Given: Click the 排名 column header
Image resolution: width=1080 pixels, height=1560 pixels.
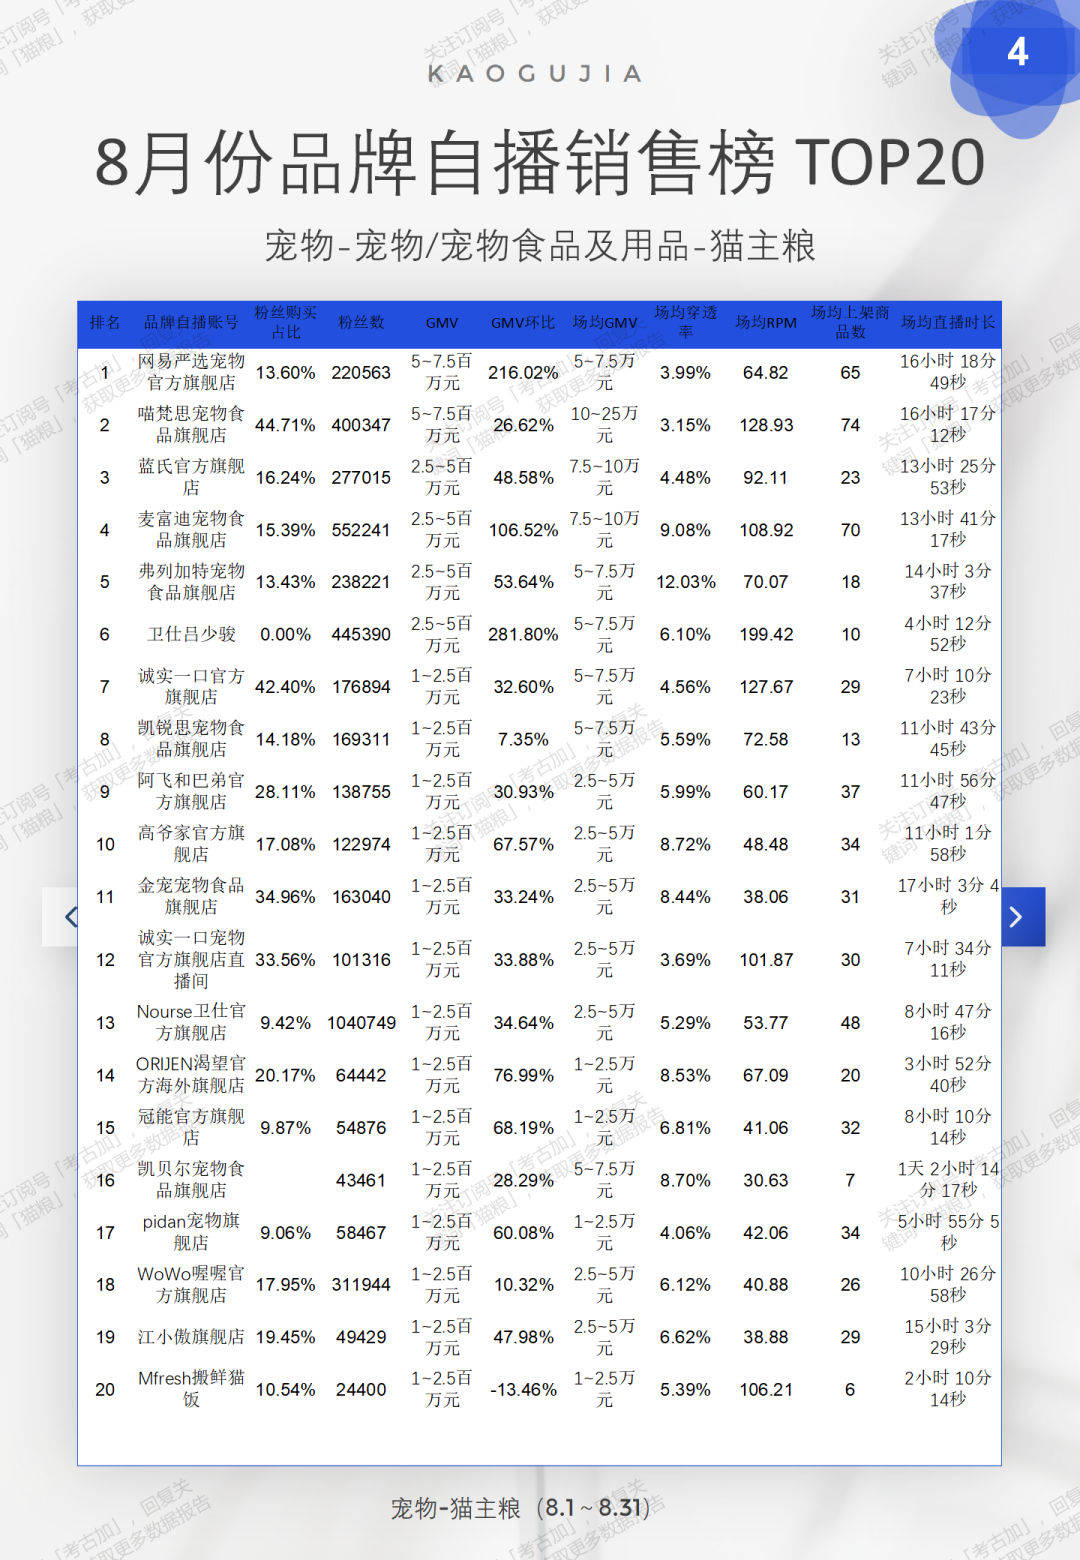Looking at the screenshot, I should (105, 323).
